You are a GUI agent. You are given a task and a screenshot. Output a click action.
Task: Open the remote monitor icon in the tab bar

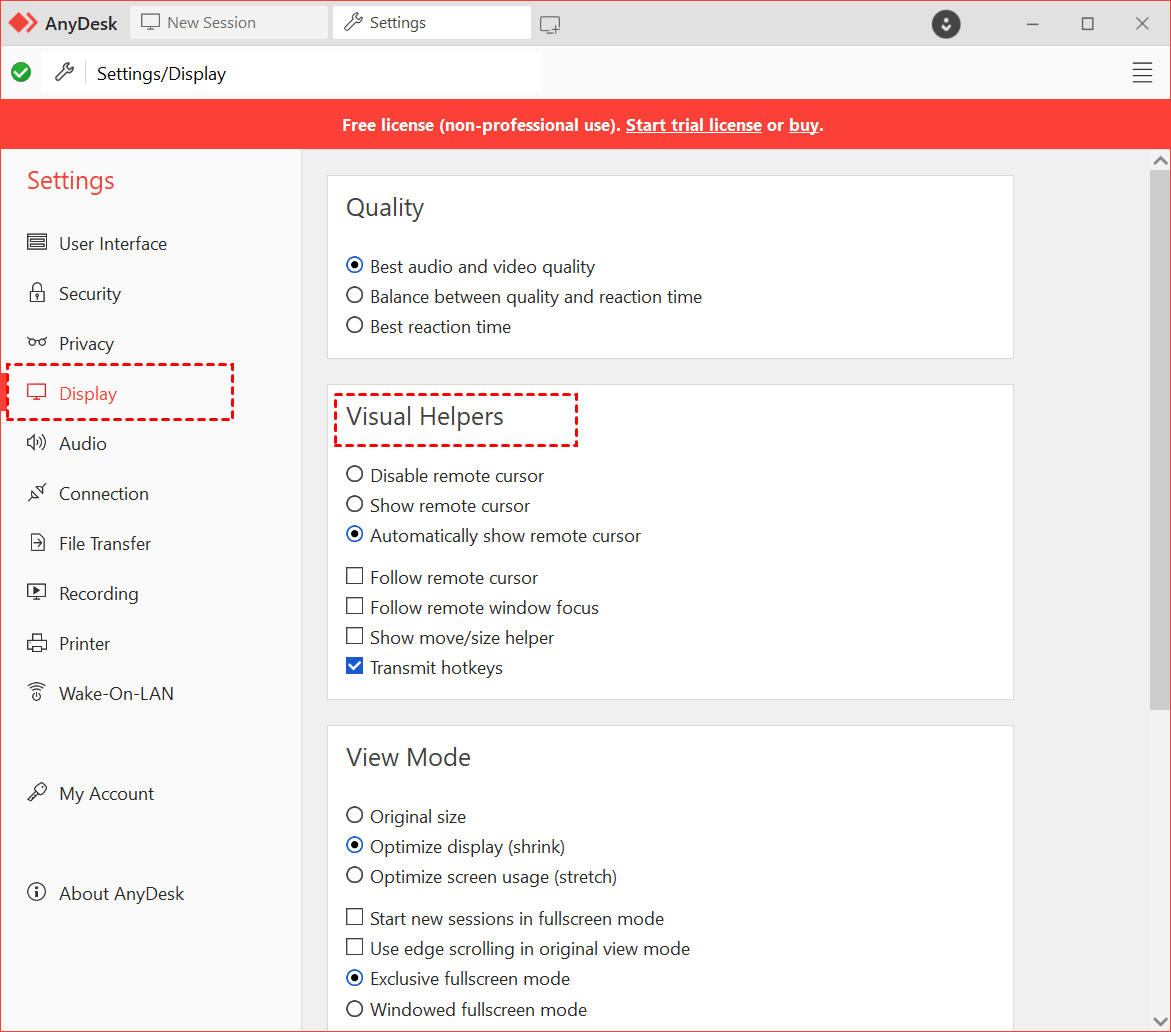click(549, 22)
